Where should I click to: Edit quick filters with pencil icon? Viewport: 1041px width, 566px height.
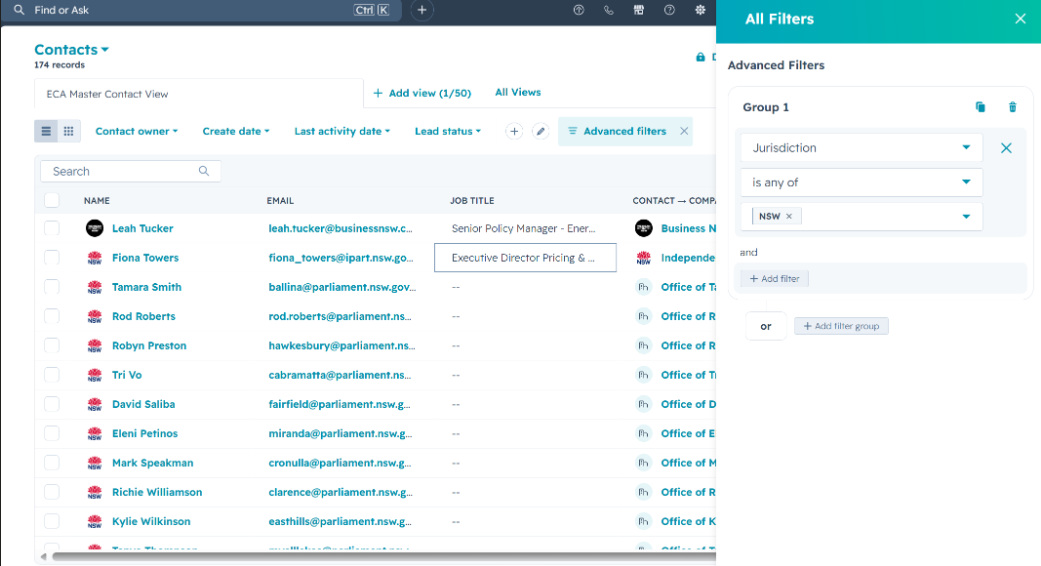click(x=540, y=131)
